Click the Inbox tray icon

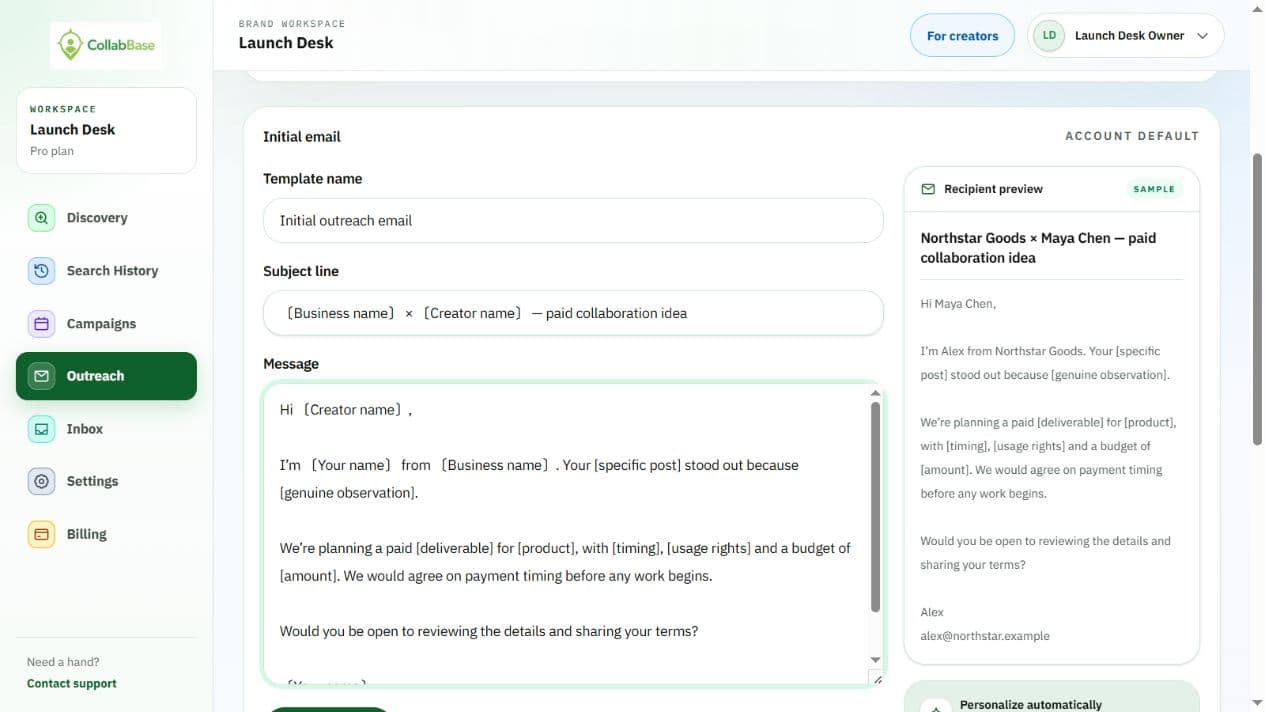click(x=41, y=429)
